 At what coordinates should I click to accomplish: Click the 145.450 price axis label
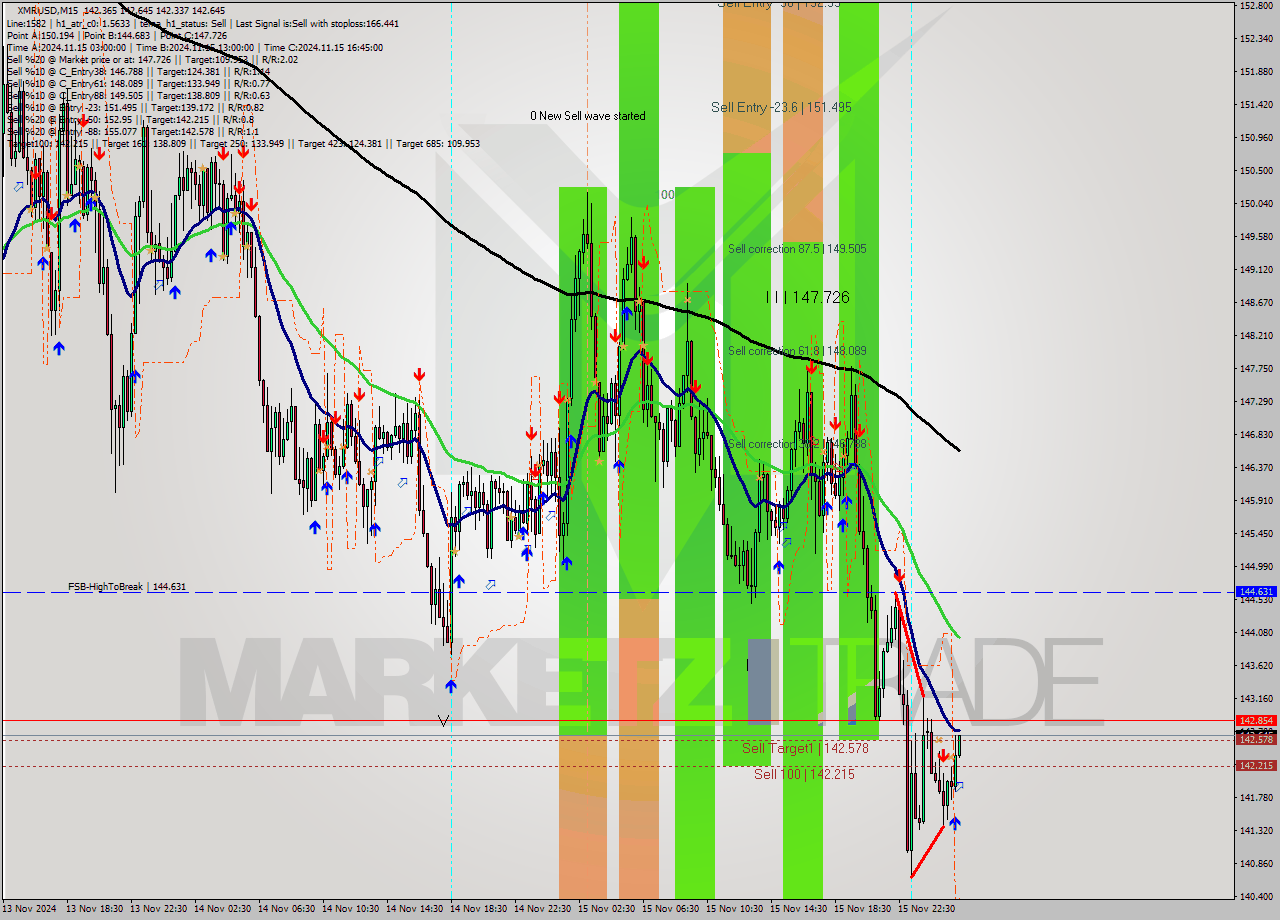point(1256,534)
